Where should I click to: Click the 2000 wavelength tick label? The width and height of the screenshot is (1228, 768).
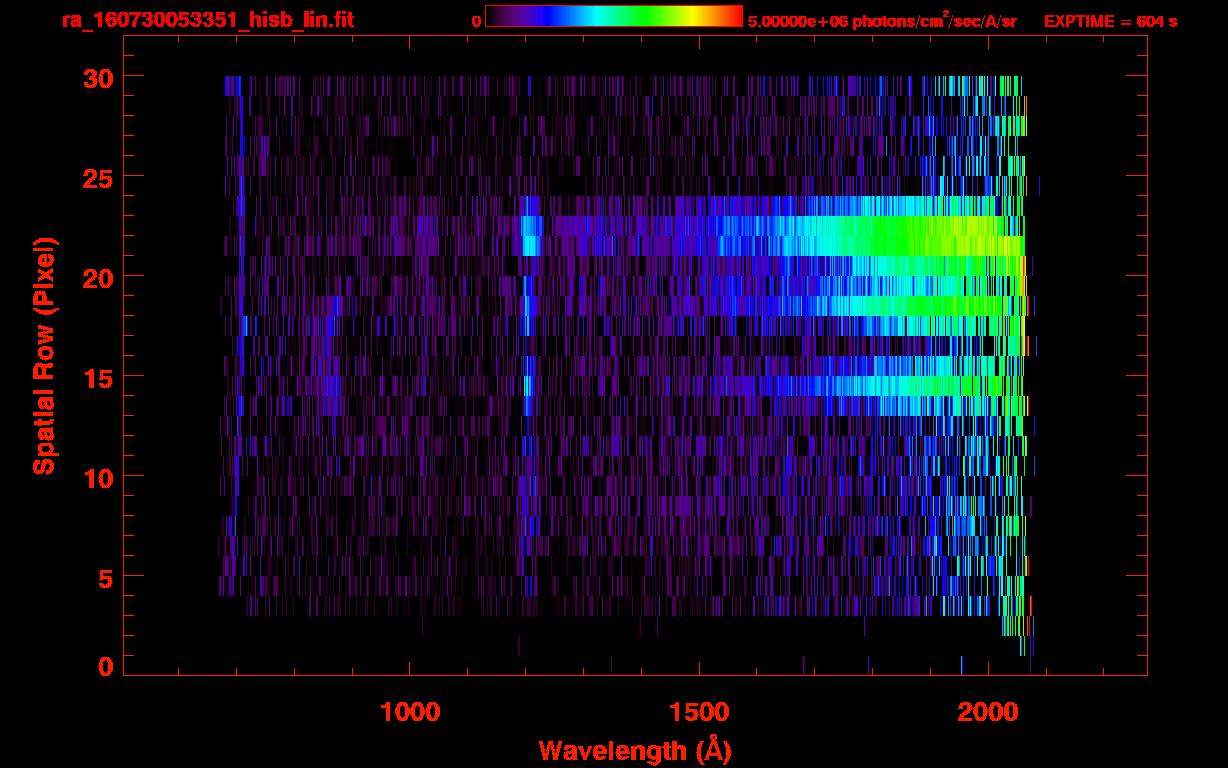point(988,712)
